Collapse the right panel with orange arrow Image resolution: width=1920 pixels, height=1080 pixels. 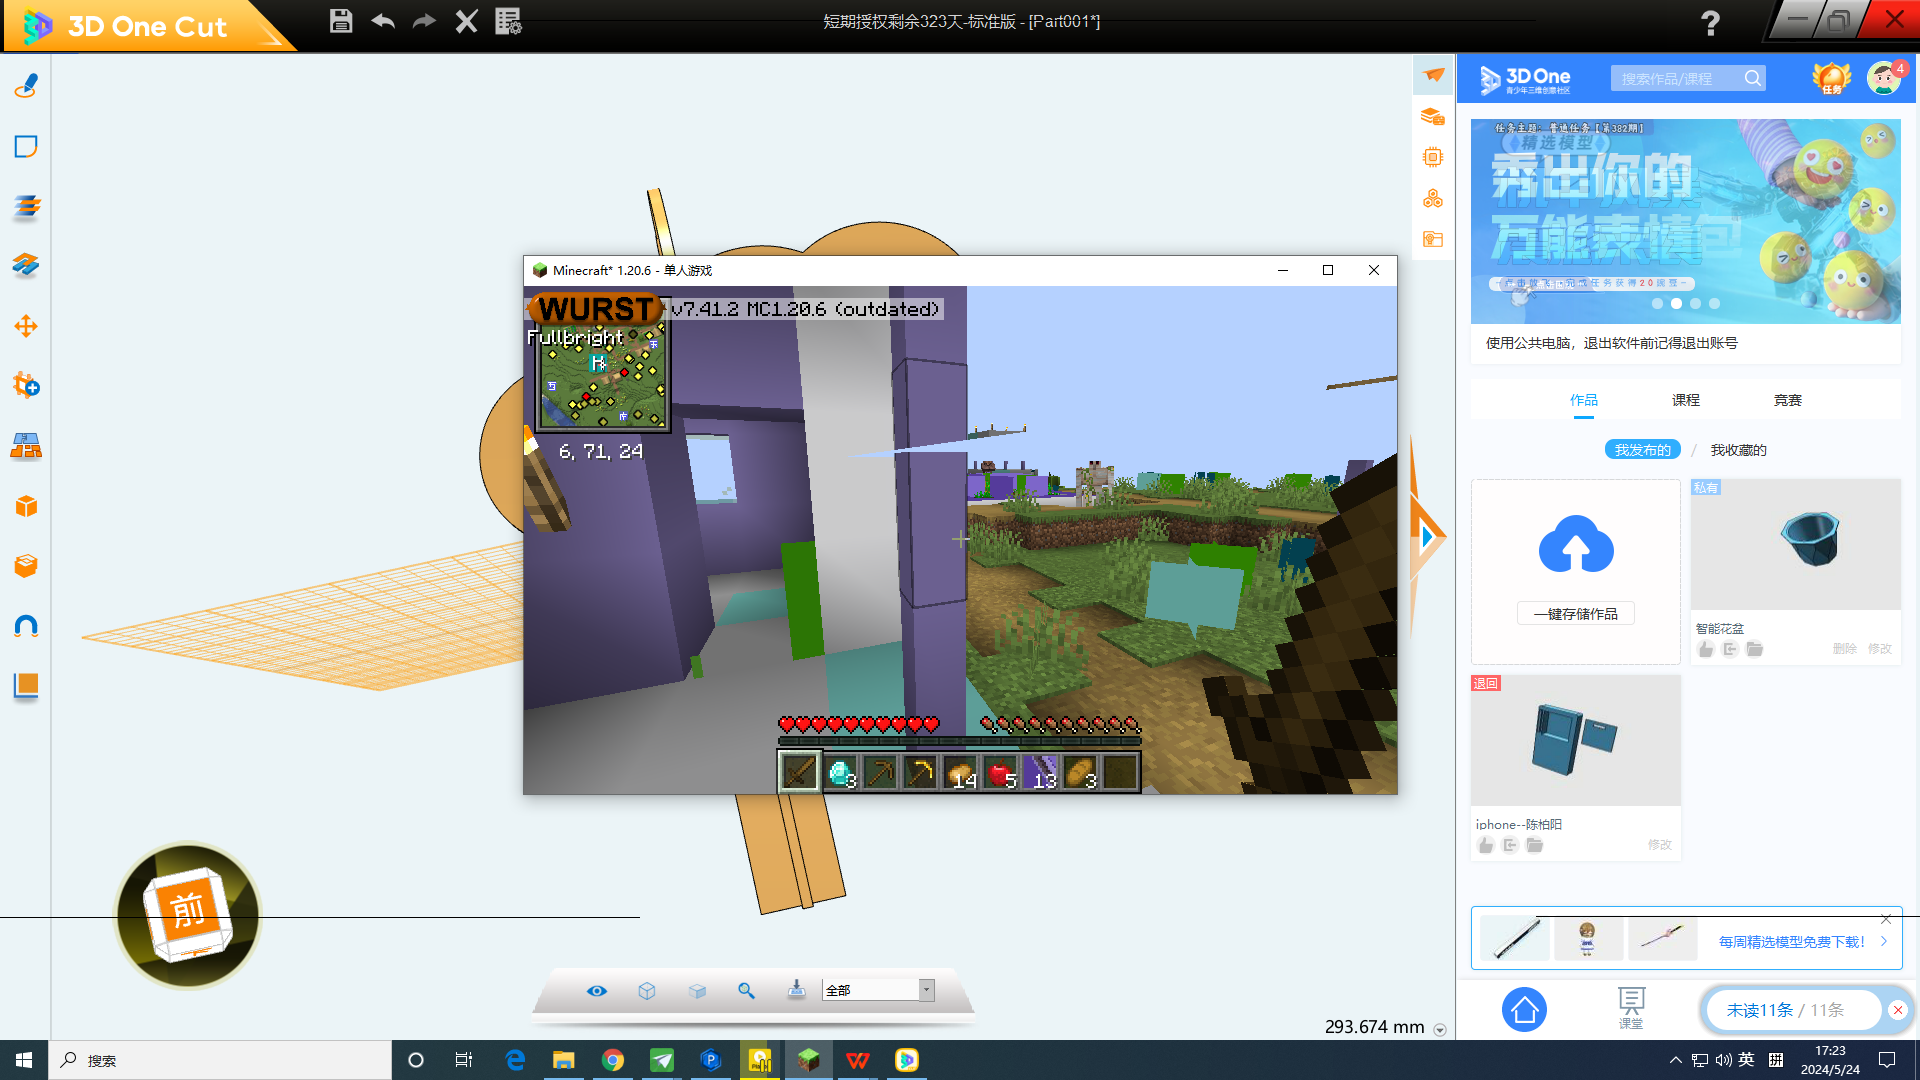click(x=1427, y=537)
